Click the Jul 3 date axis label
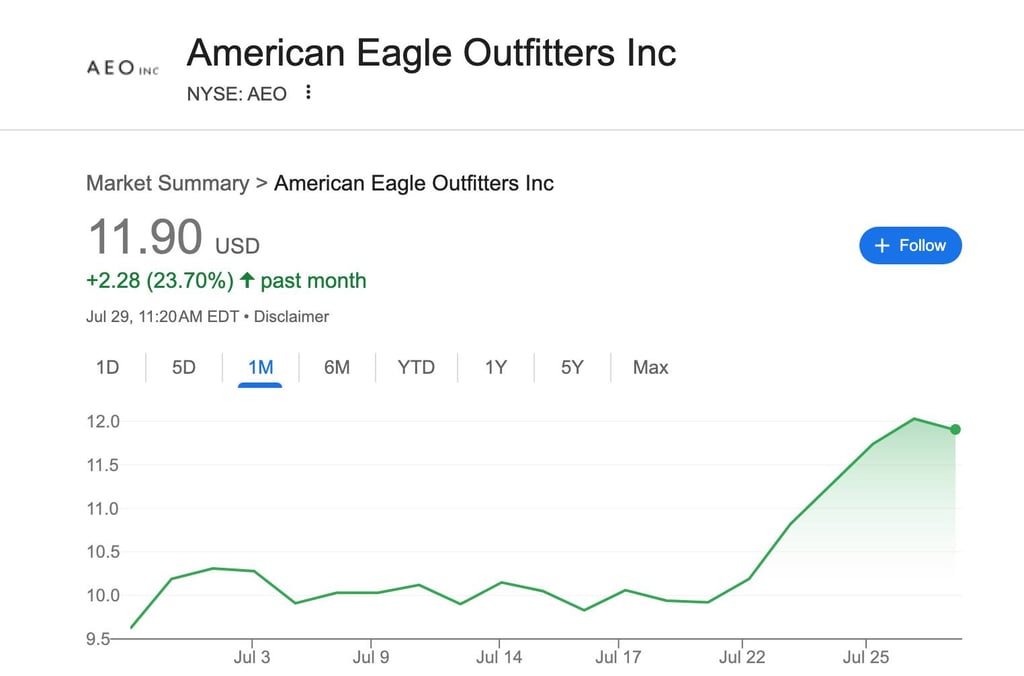This screenshot has width=1024, height=676. (x=252, y=656)
